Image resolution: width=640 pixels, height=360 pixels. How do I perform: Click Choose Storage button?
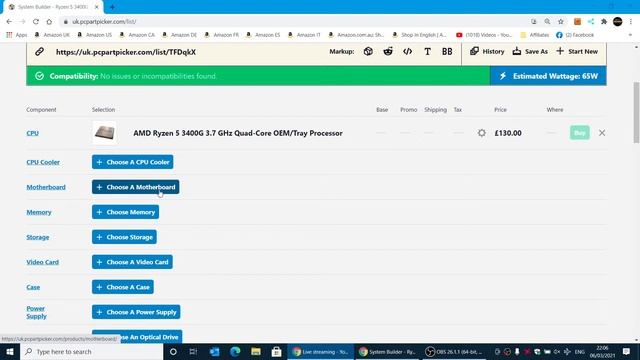point(124,237)
